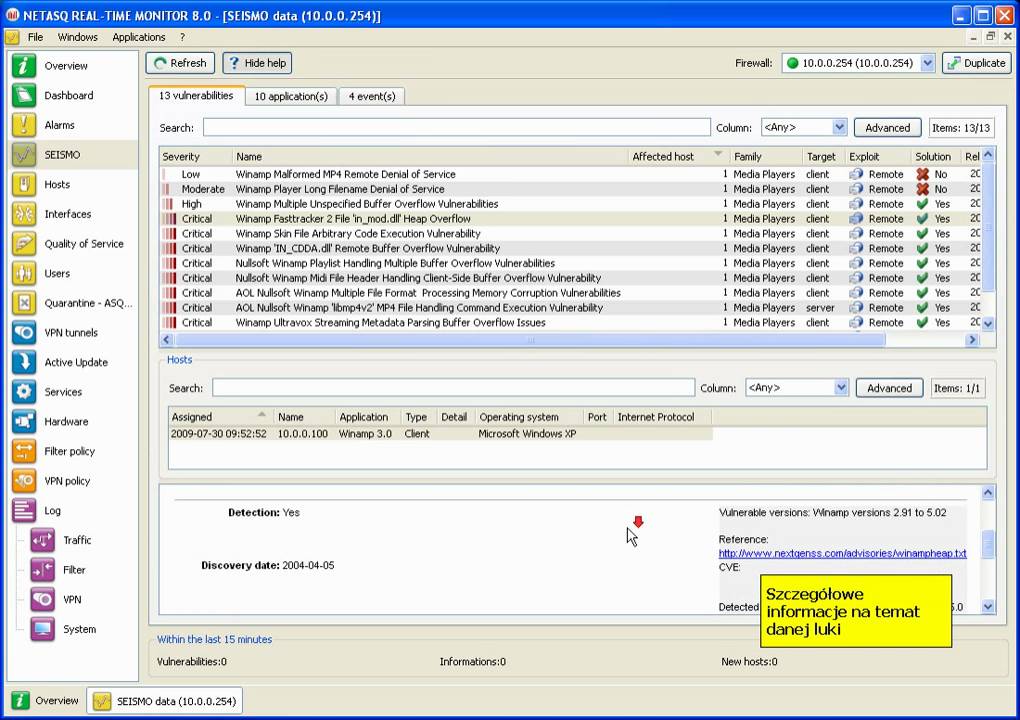
Task: Click the Hosts Advanced button
Action: click(x=889, y=388)
